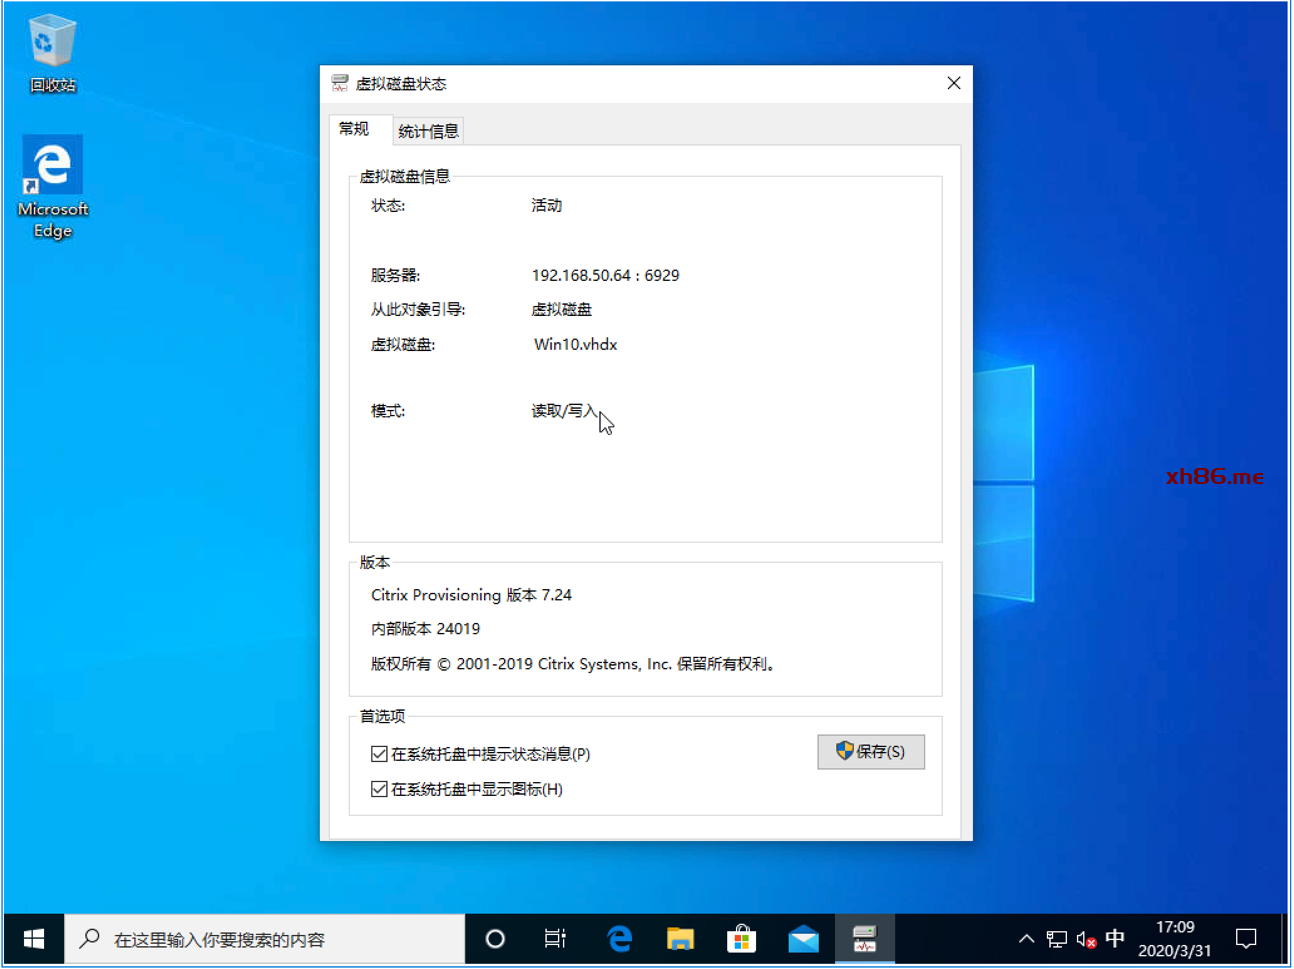The width and height of the screenshot is (1294, 969).
Task: Click the search magnifier icon on the taskbar
Action: 90,938
